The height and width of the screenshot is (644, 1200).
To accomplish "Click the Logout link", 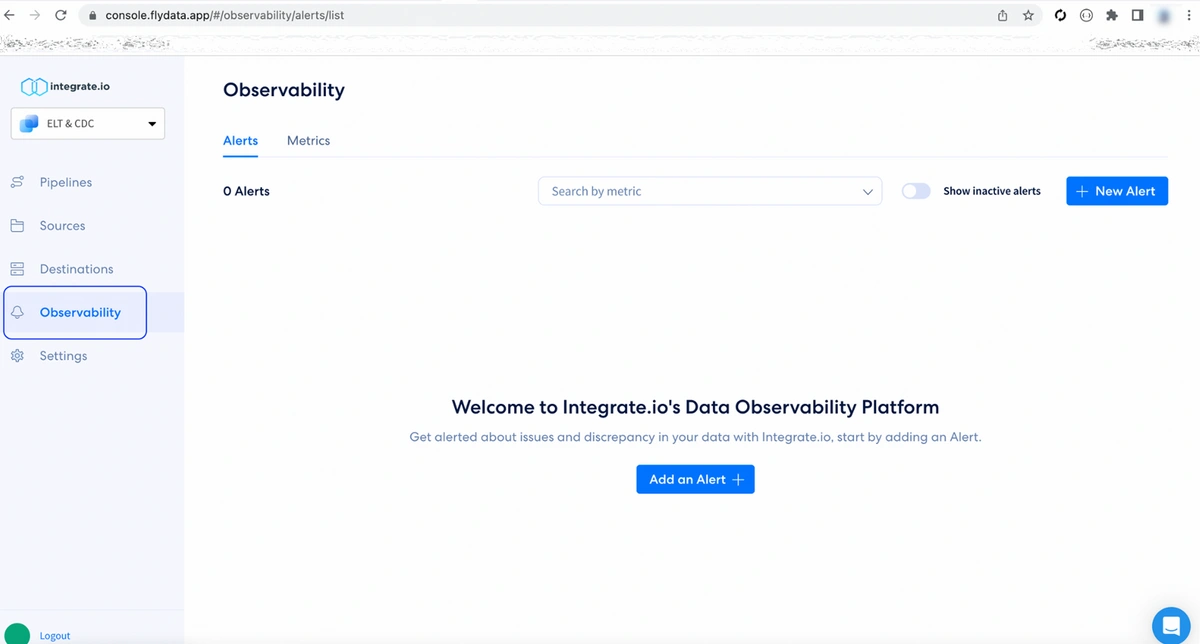I will point(55,636).
